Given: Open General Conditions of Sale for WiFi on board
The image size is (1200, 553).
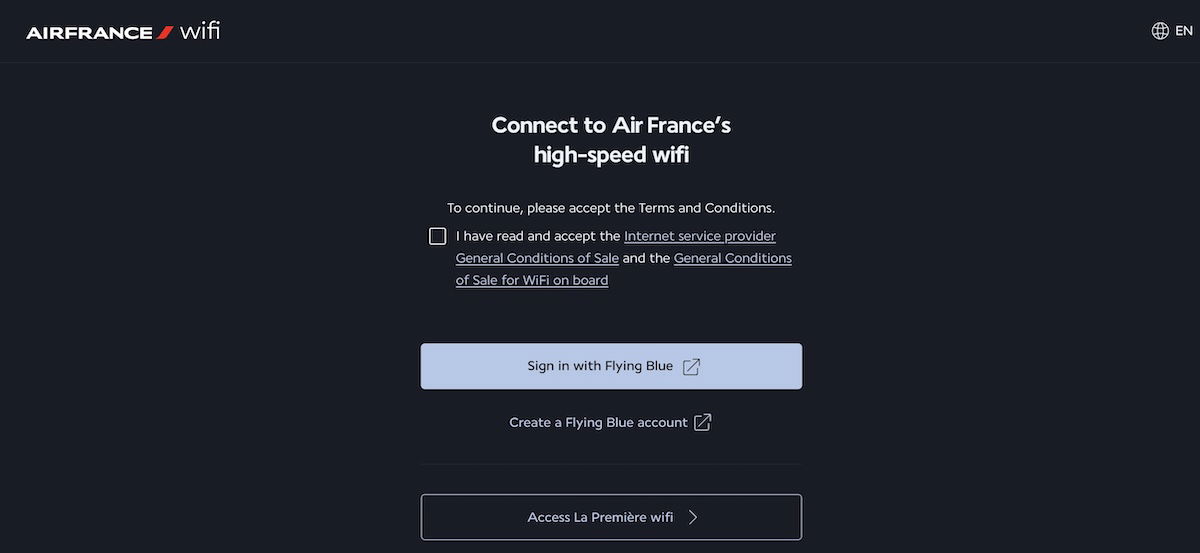Looking at the screenshot, I should point(732,258).
